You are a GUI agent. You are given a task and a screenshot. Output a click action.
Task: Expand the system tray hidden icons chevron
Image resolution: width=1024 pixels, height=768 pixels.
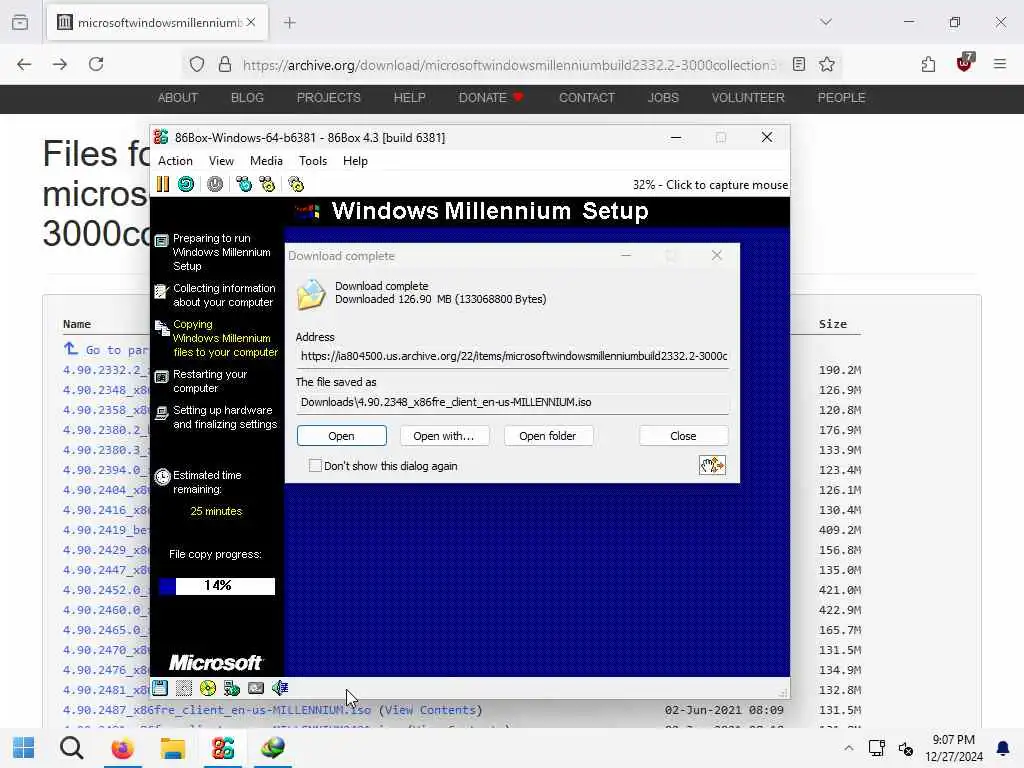(x=848, y=748)
